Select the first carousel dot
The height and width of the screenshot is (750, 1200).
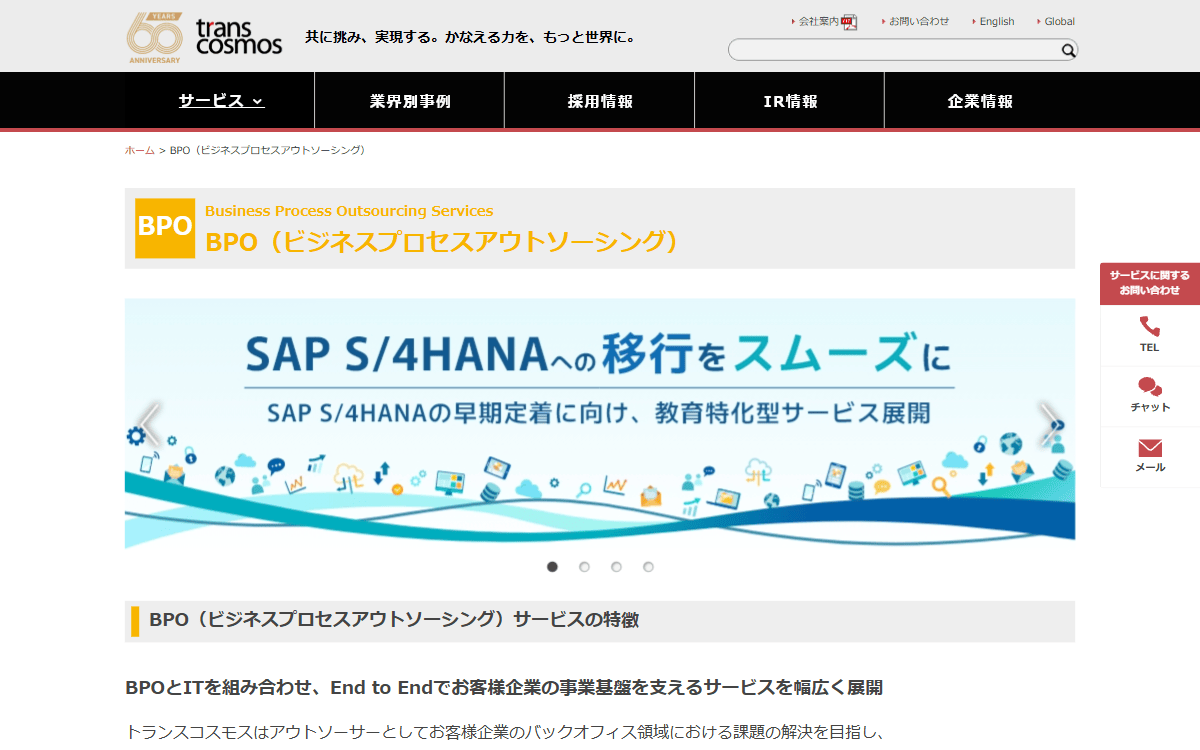coord(552,567)
